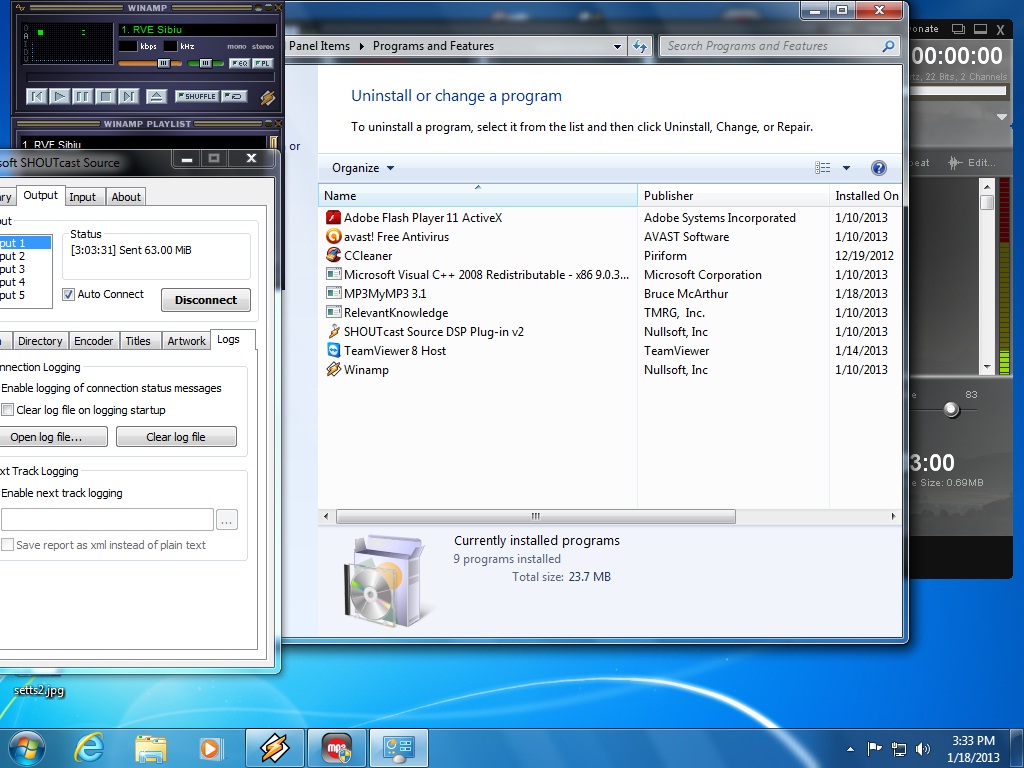Open file with Winamp Eject button
This screenshot has height=768, width=1024.
(156, 97)
